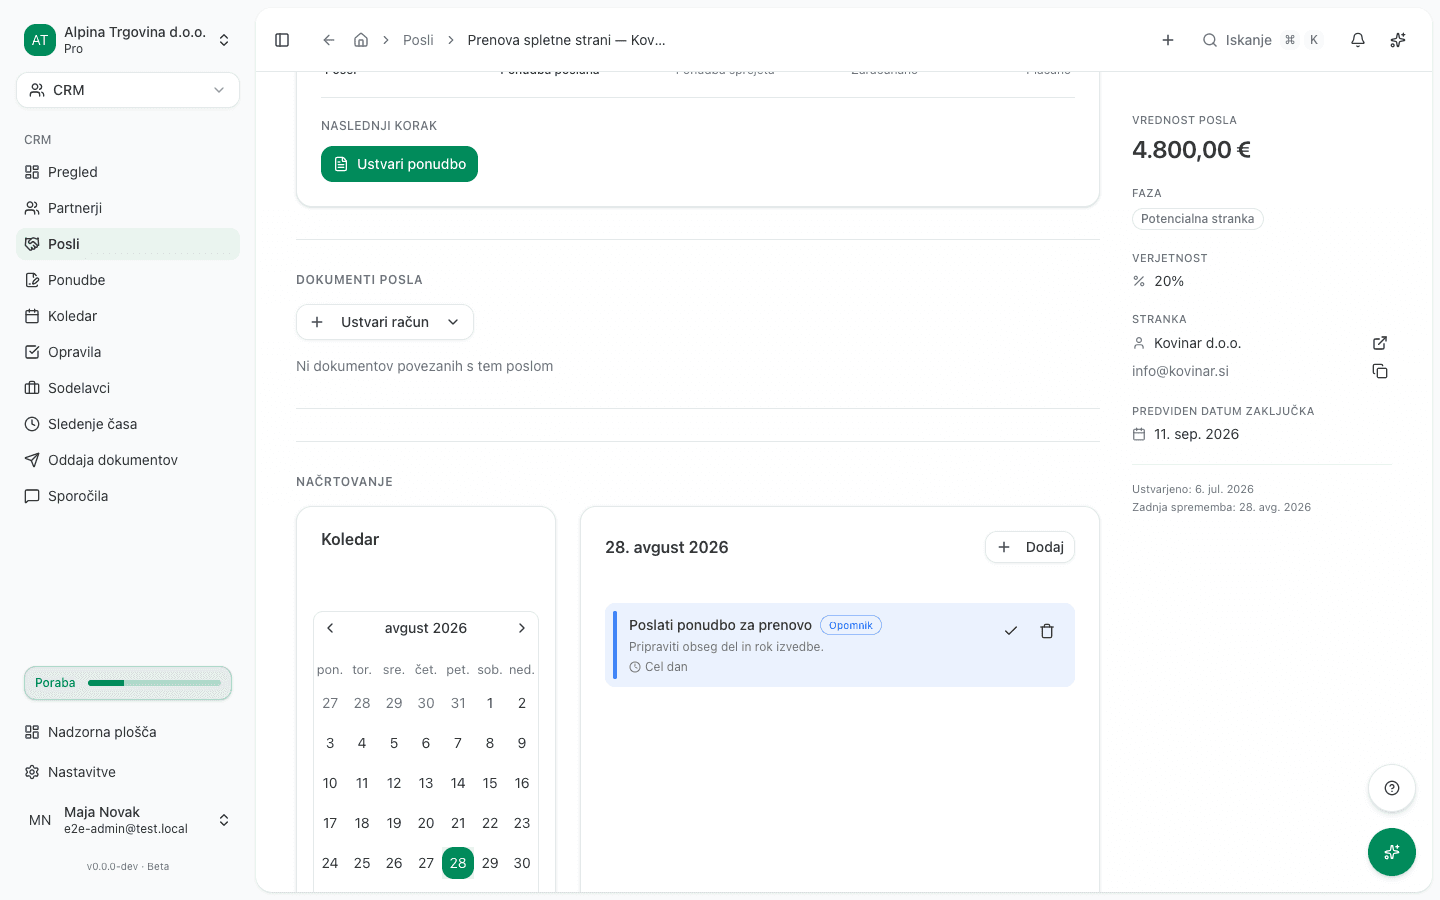1440x900 pixels.
Task: Select day 15 in the calendar
Action: pos(490,783)
